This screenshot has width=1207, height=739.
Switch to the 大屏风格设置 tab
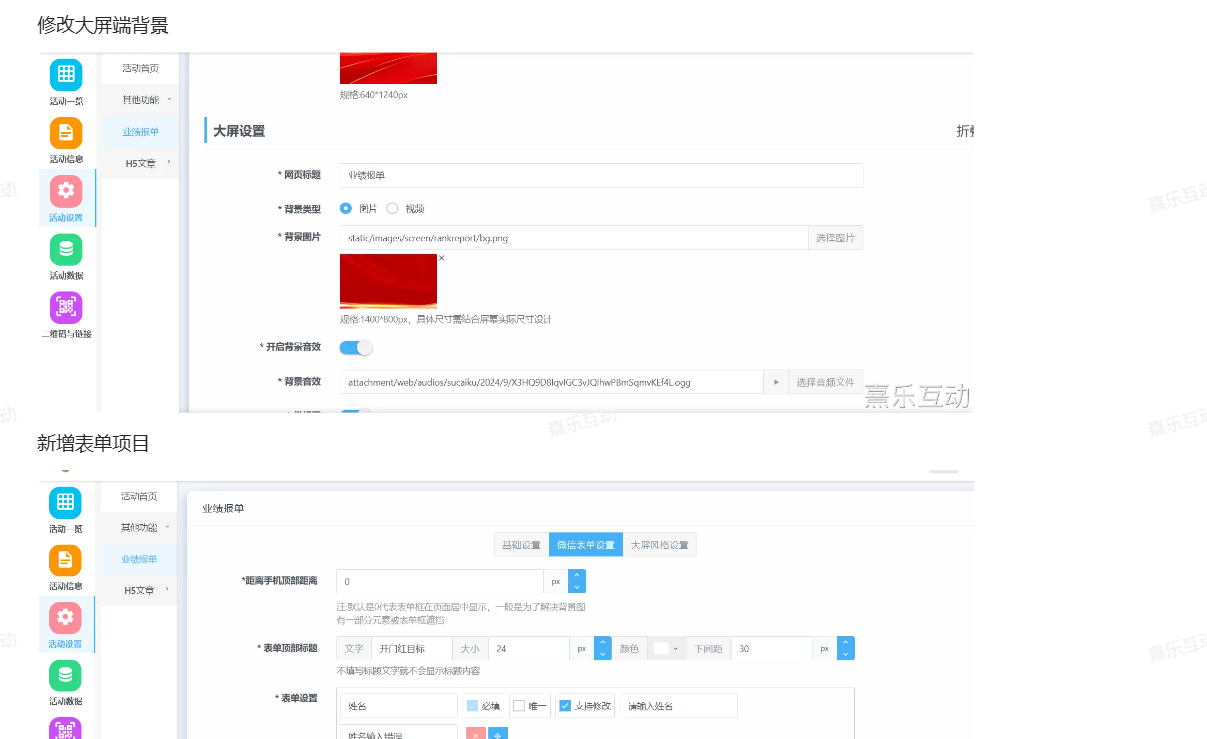(x=660, y=545)
